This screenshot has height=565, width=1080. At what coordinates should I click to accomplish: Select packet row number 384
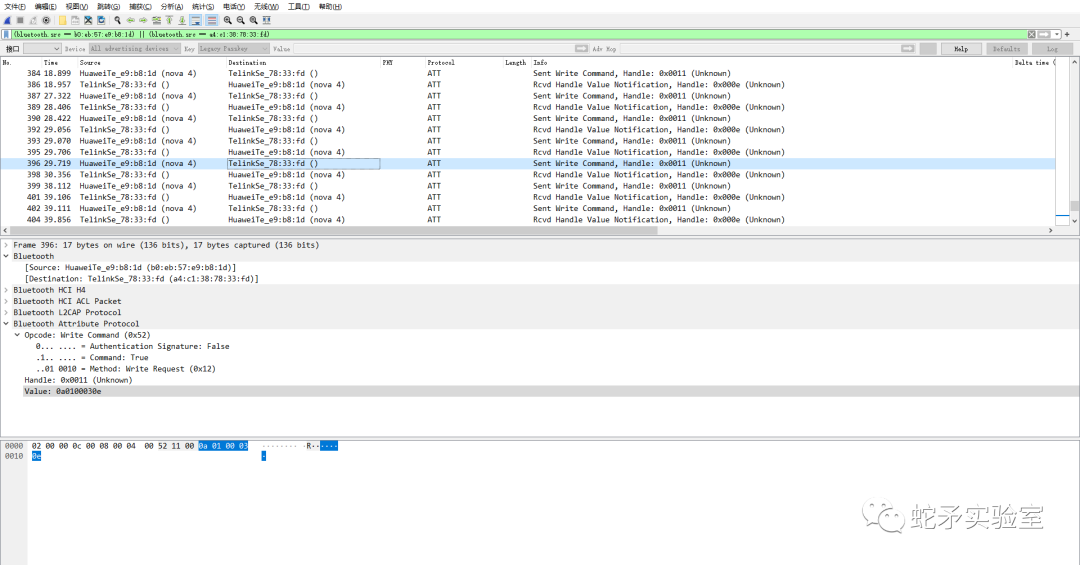[x=528, y=73]
